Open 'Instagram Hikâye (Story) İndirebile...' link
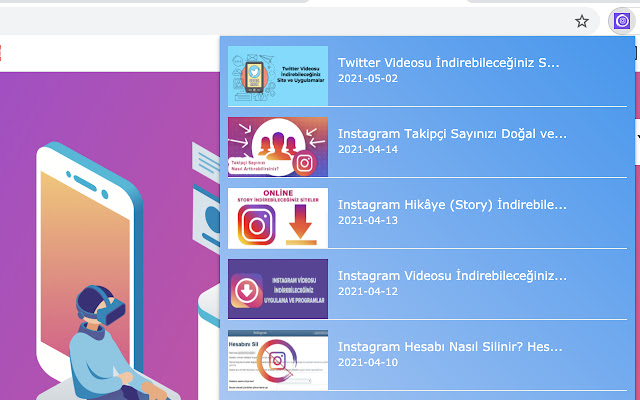The image size is (640, 400). click(x=452, y=205)
